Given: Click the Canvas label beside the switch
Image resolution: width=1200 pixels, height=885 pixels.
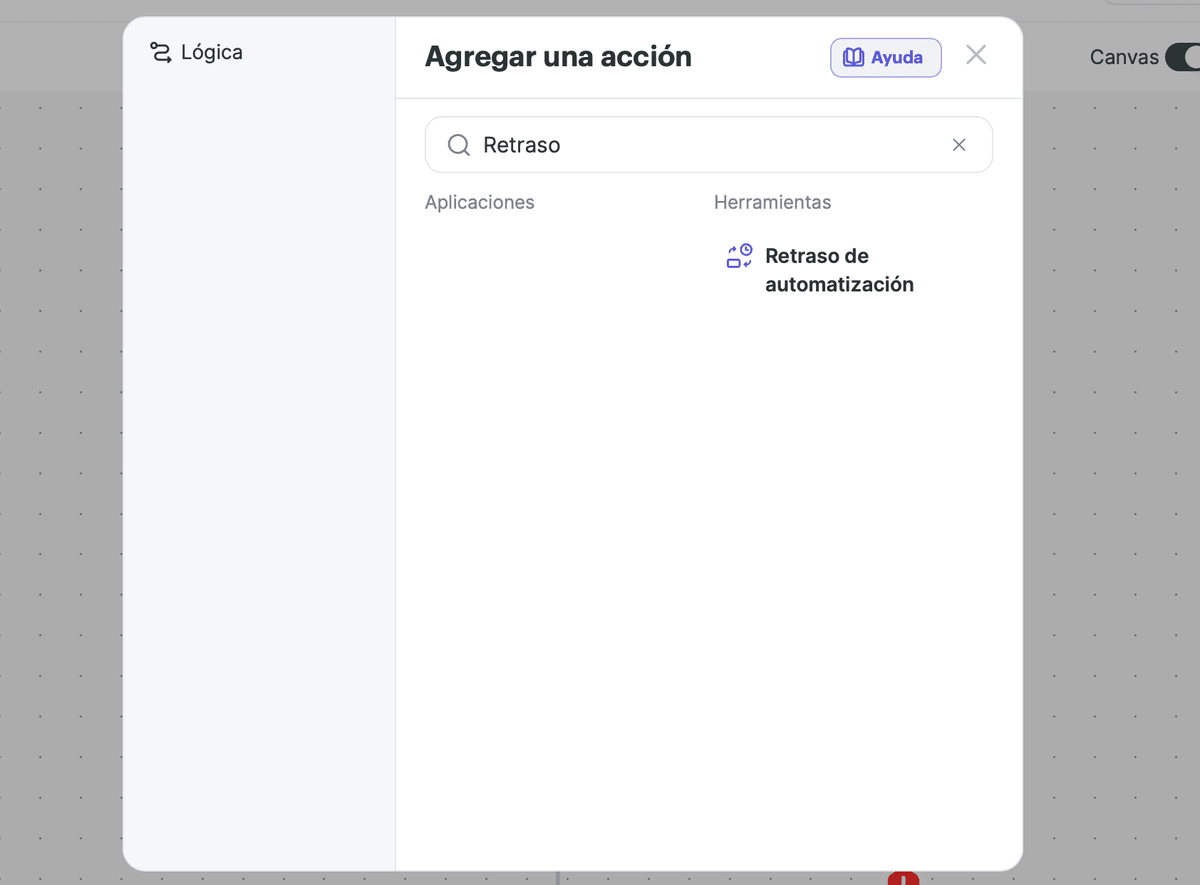Looking at the screenshot, I should (1124, 57).
